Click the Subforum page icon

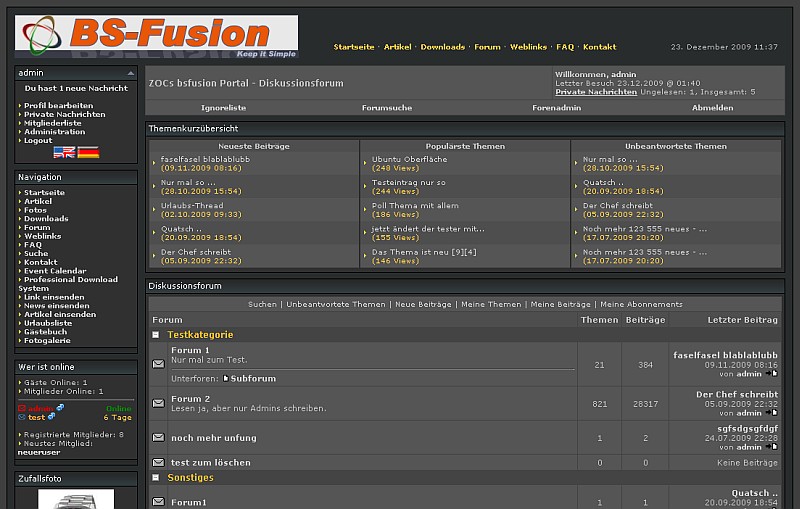click(x=226, y=379)
